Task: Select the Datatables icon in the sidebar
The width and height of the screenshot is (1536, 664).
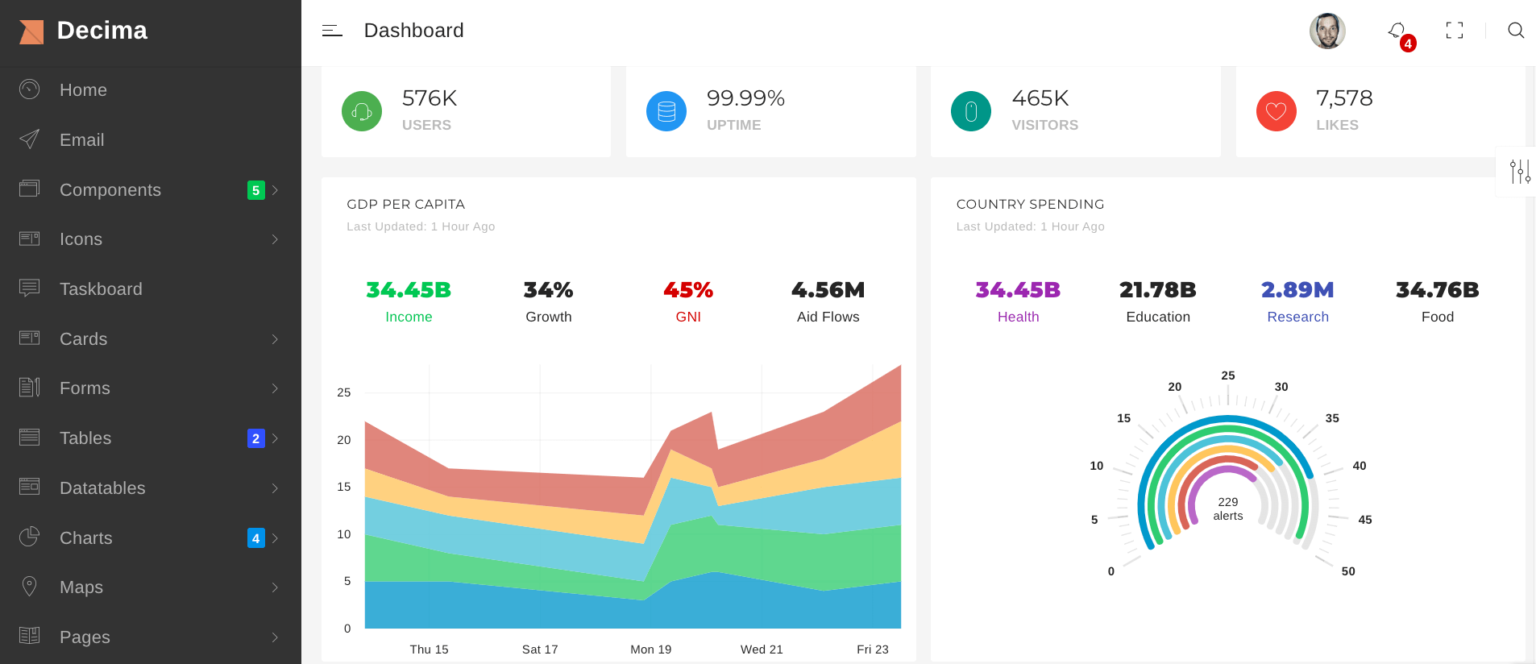Action: pyautogui.click(x=30, y=488)
